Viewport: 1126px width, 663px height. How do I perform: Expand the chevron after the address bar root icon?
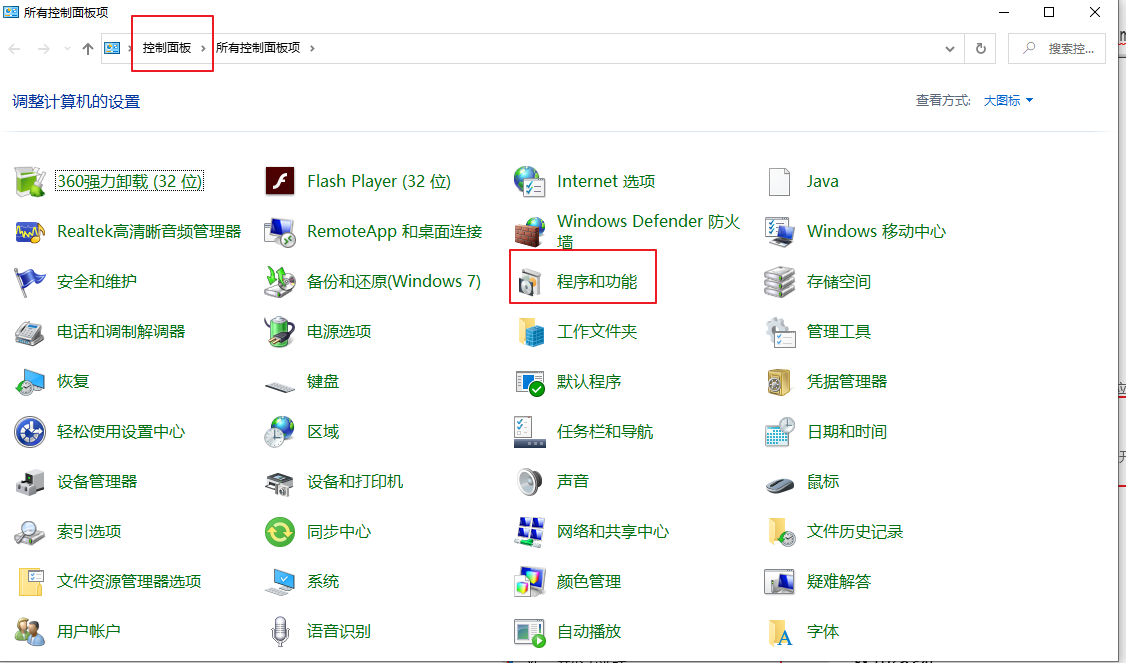[130, 48]
